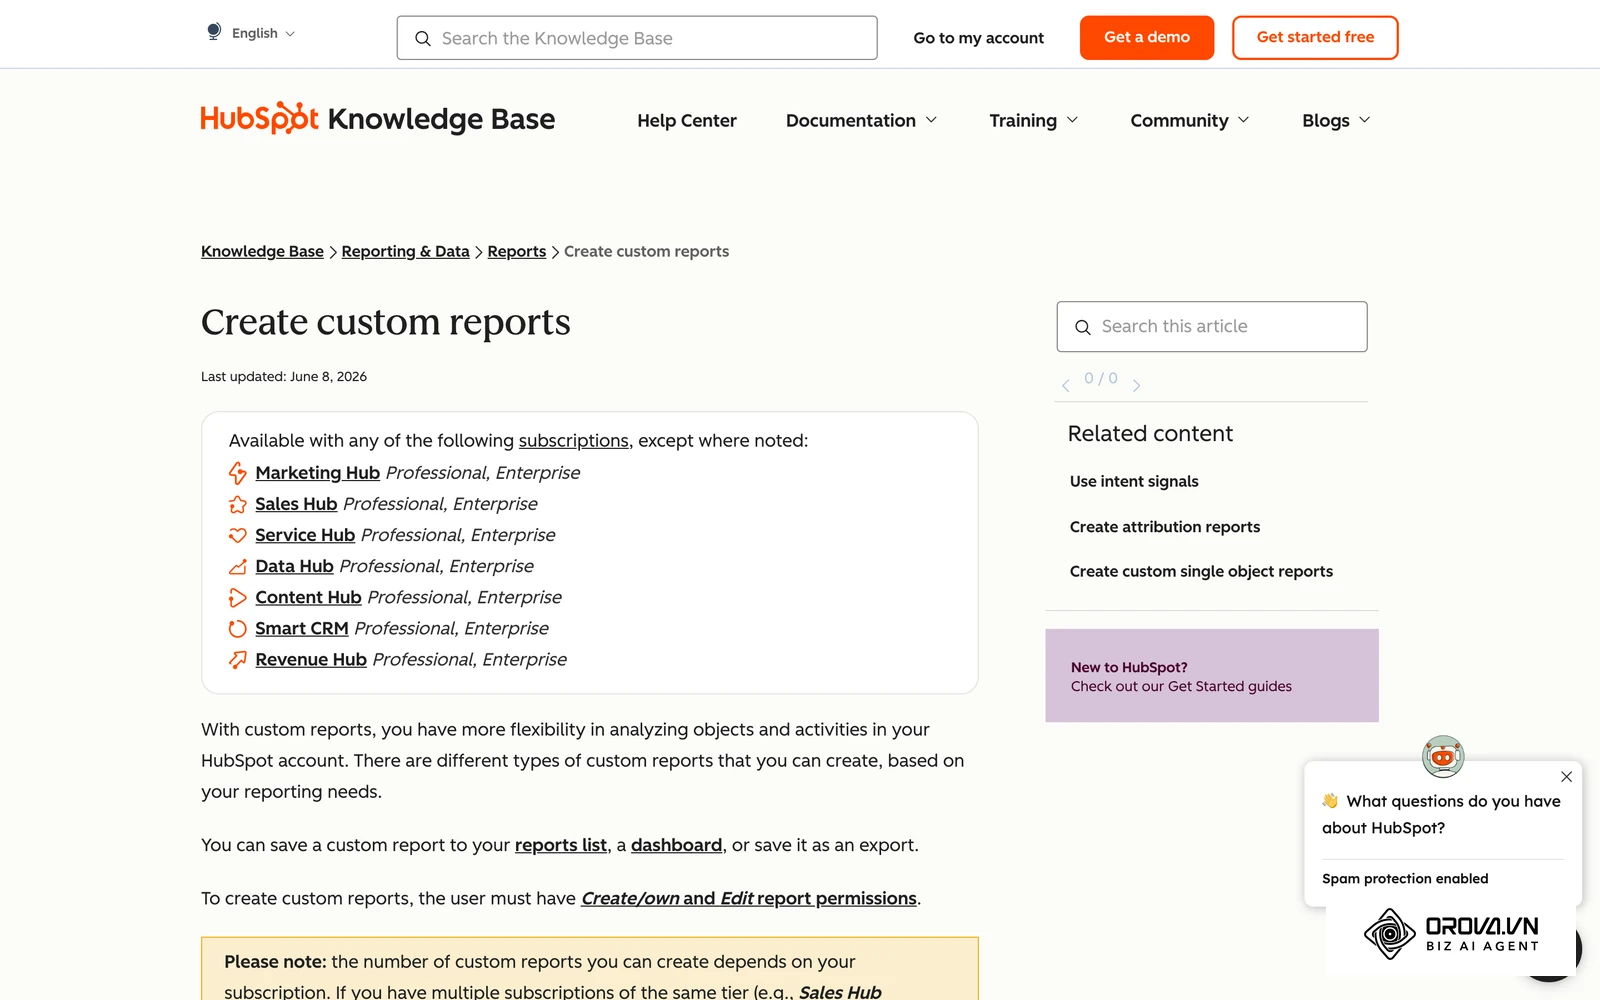Click the Get started free button
This screenshot has width=1600, height=1000.
pyautogui.click(x=1315, y=37)
